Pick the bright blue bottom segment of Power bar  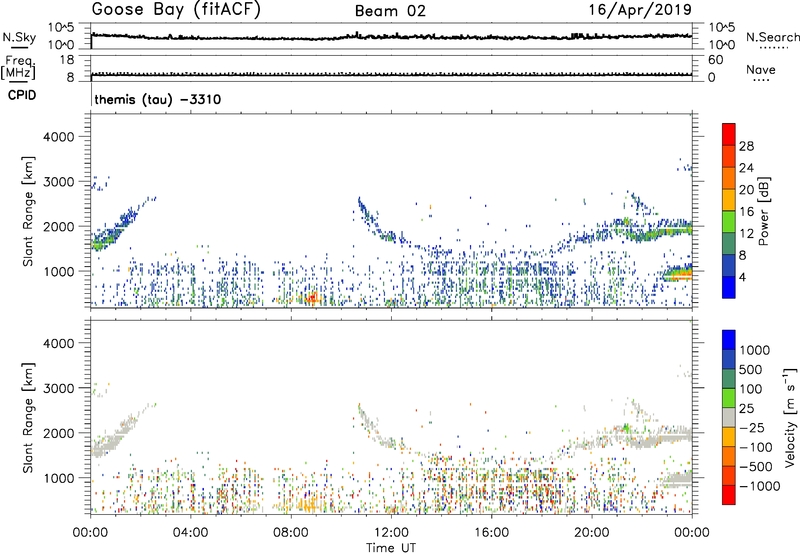[729, 287]
